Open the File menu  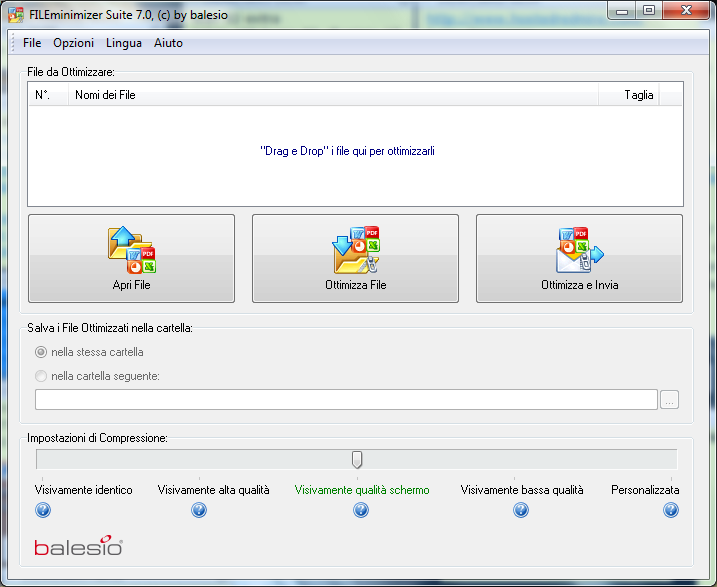pyautogui.click(x=32, y=43)
